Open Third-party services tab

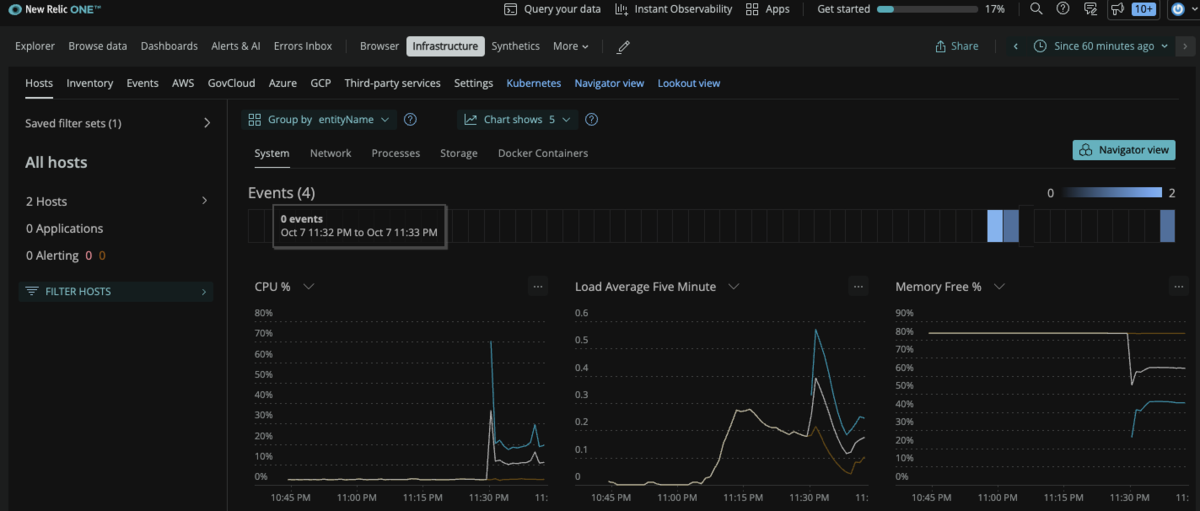point(392,83)
